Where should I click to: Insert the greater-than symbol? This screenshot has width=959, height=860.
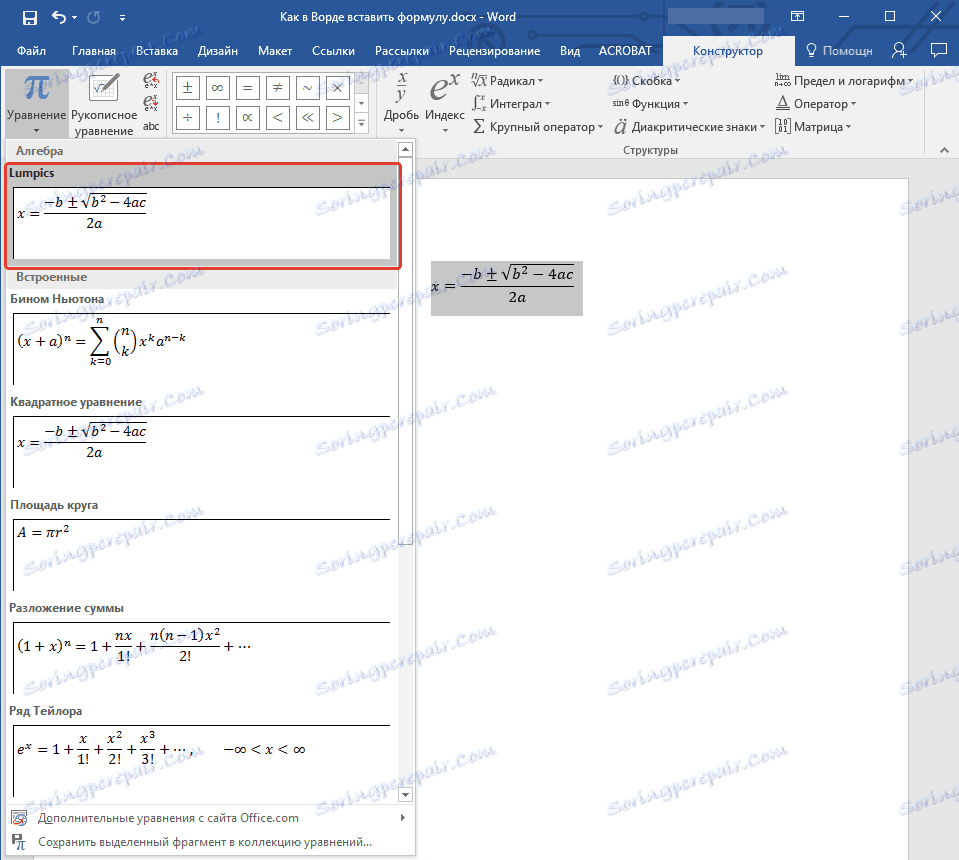click(x=338, y=117)
